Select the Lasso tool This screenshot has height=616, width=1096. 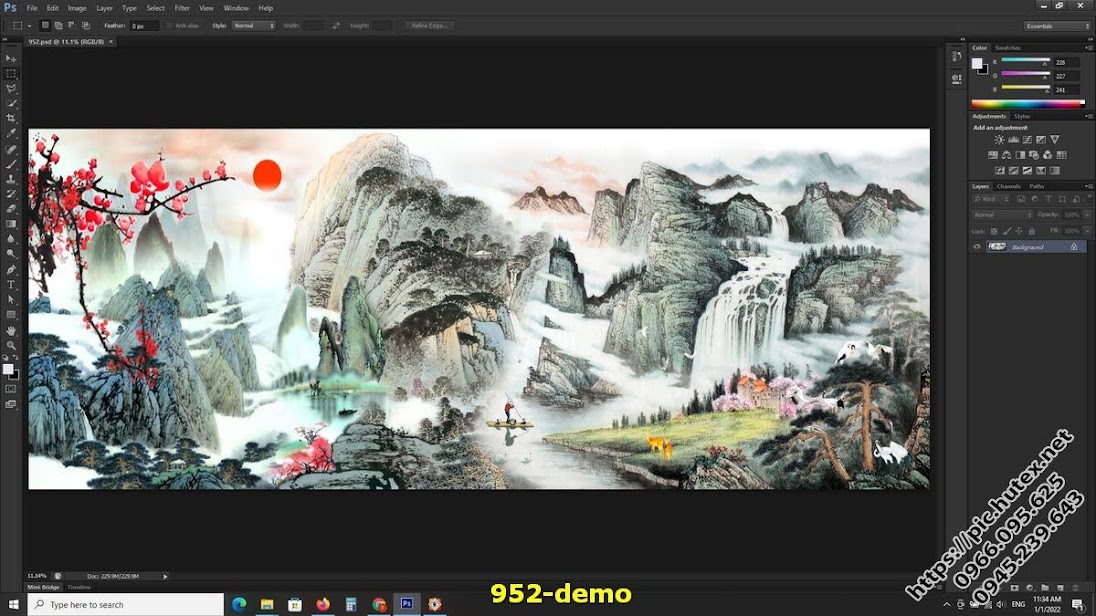click(x=11, y=89)
